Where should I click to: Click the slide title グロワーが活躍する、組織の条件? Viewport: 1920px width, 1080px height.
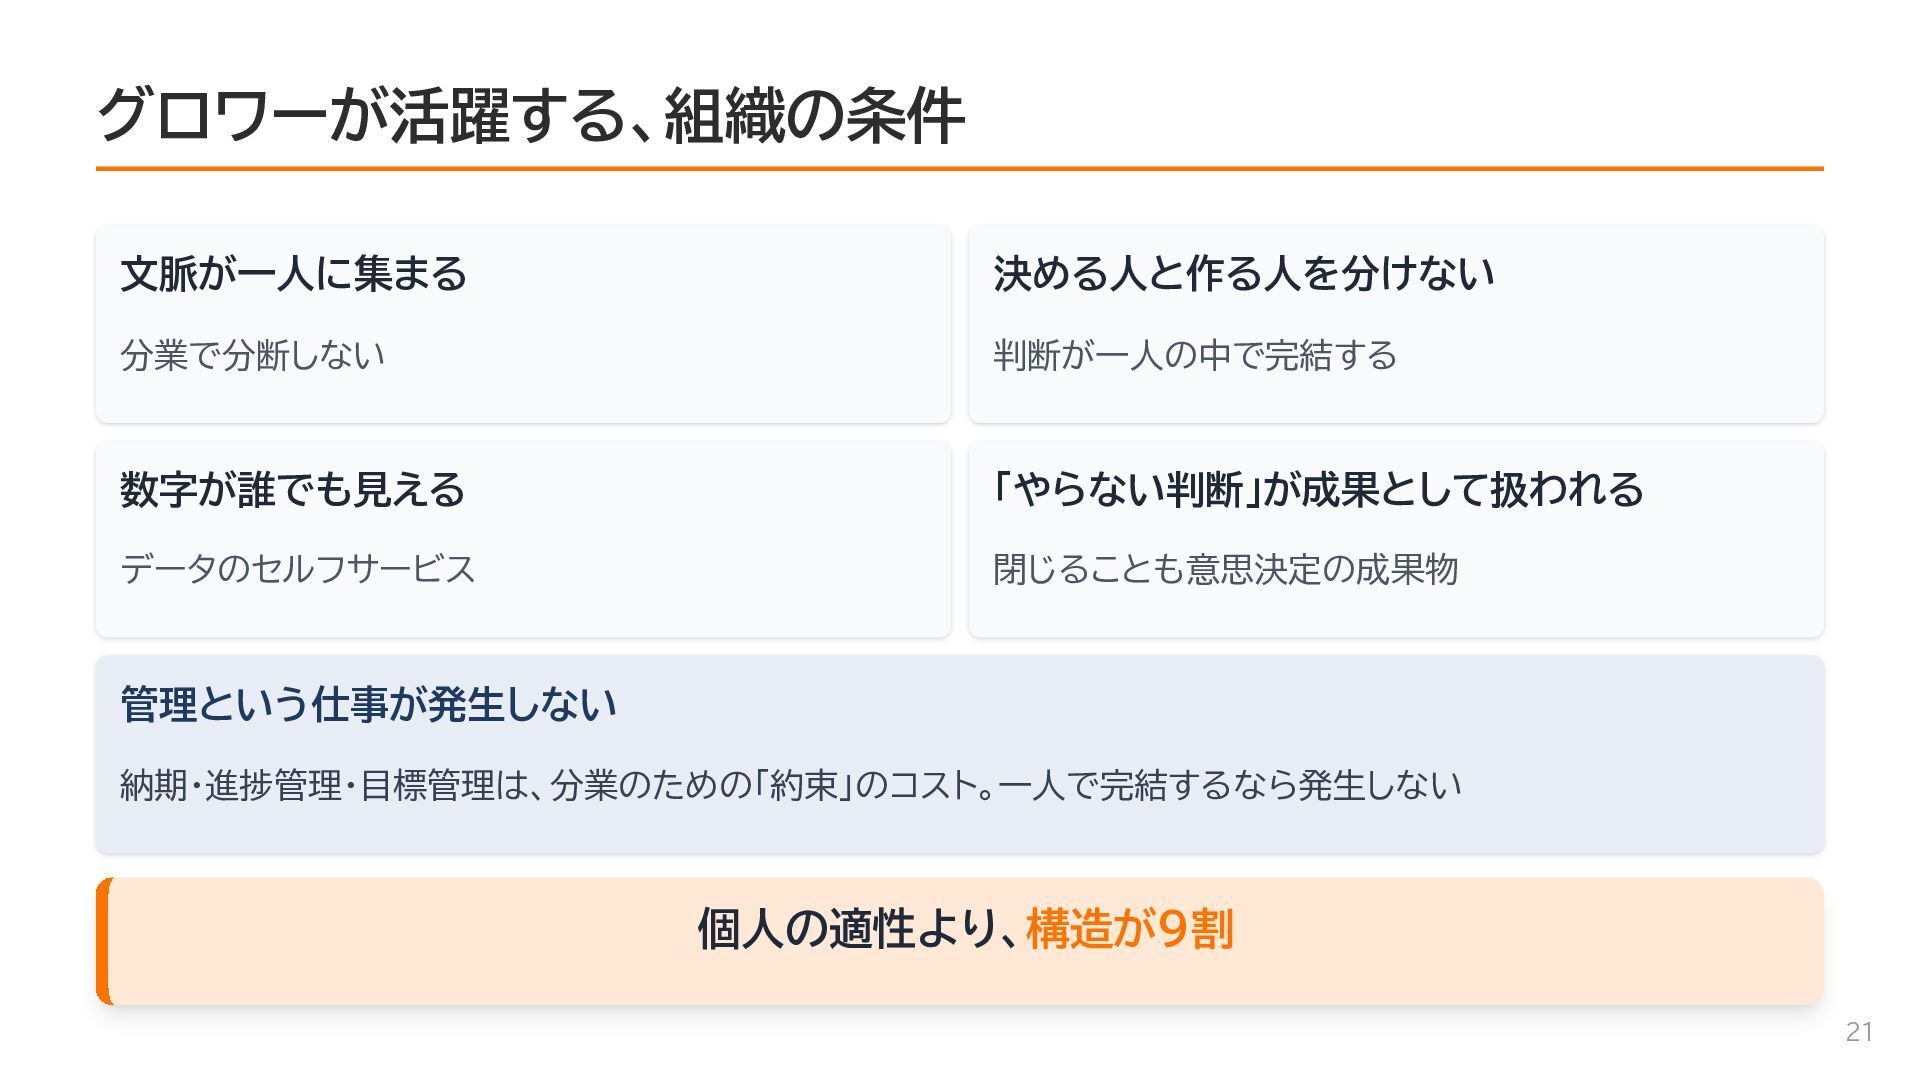pos(530,116)
